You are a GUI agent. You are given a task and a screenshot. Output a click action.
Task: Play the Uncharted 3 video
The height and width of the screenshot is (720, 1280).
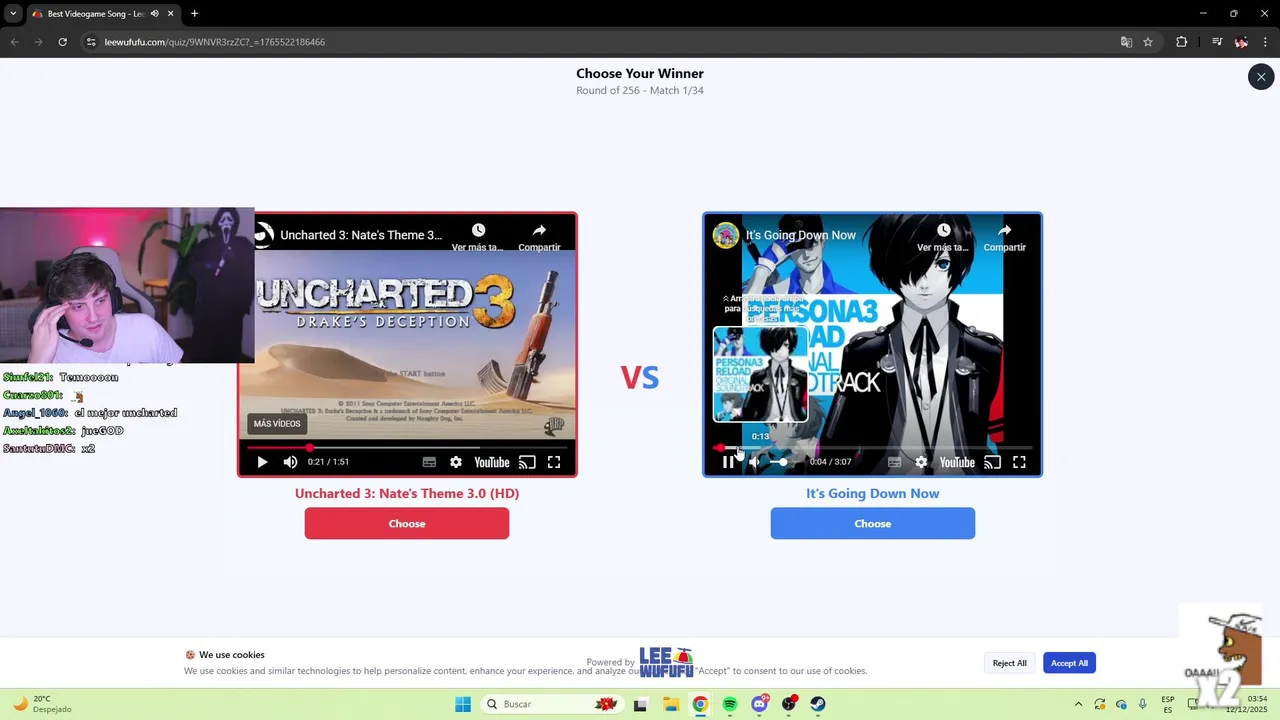click(262, 462)
